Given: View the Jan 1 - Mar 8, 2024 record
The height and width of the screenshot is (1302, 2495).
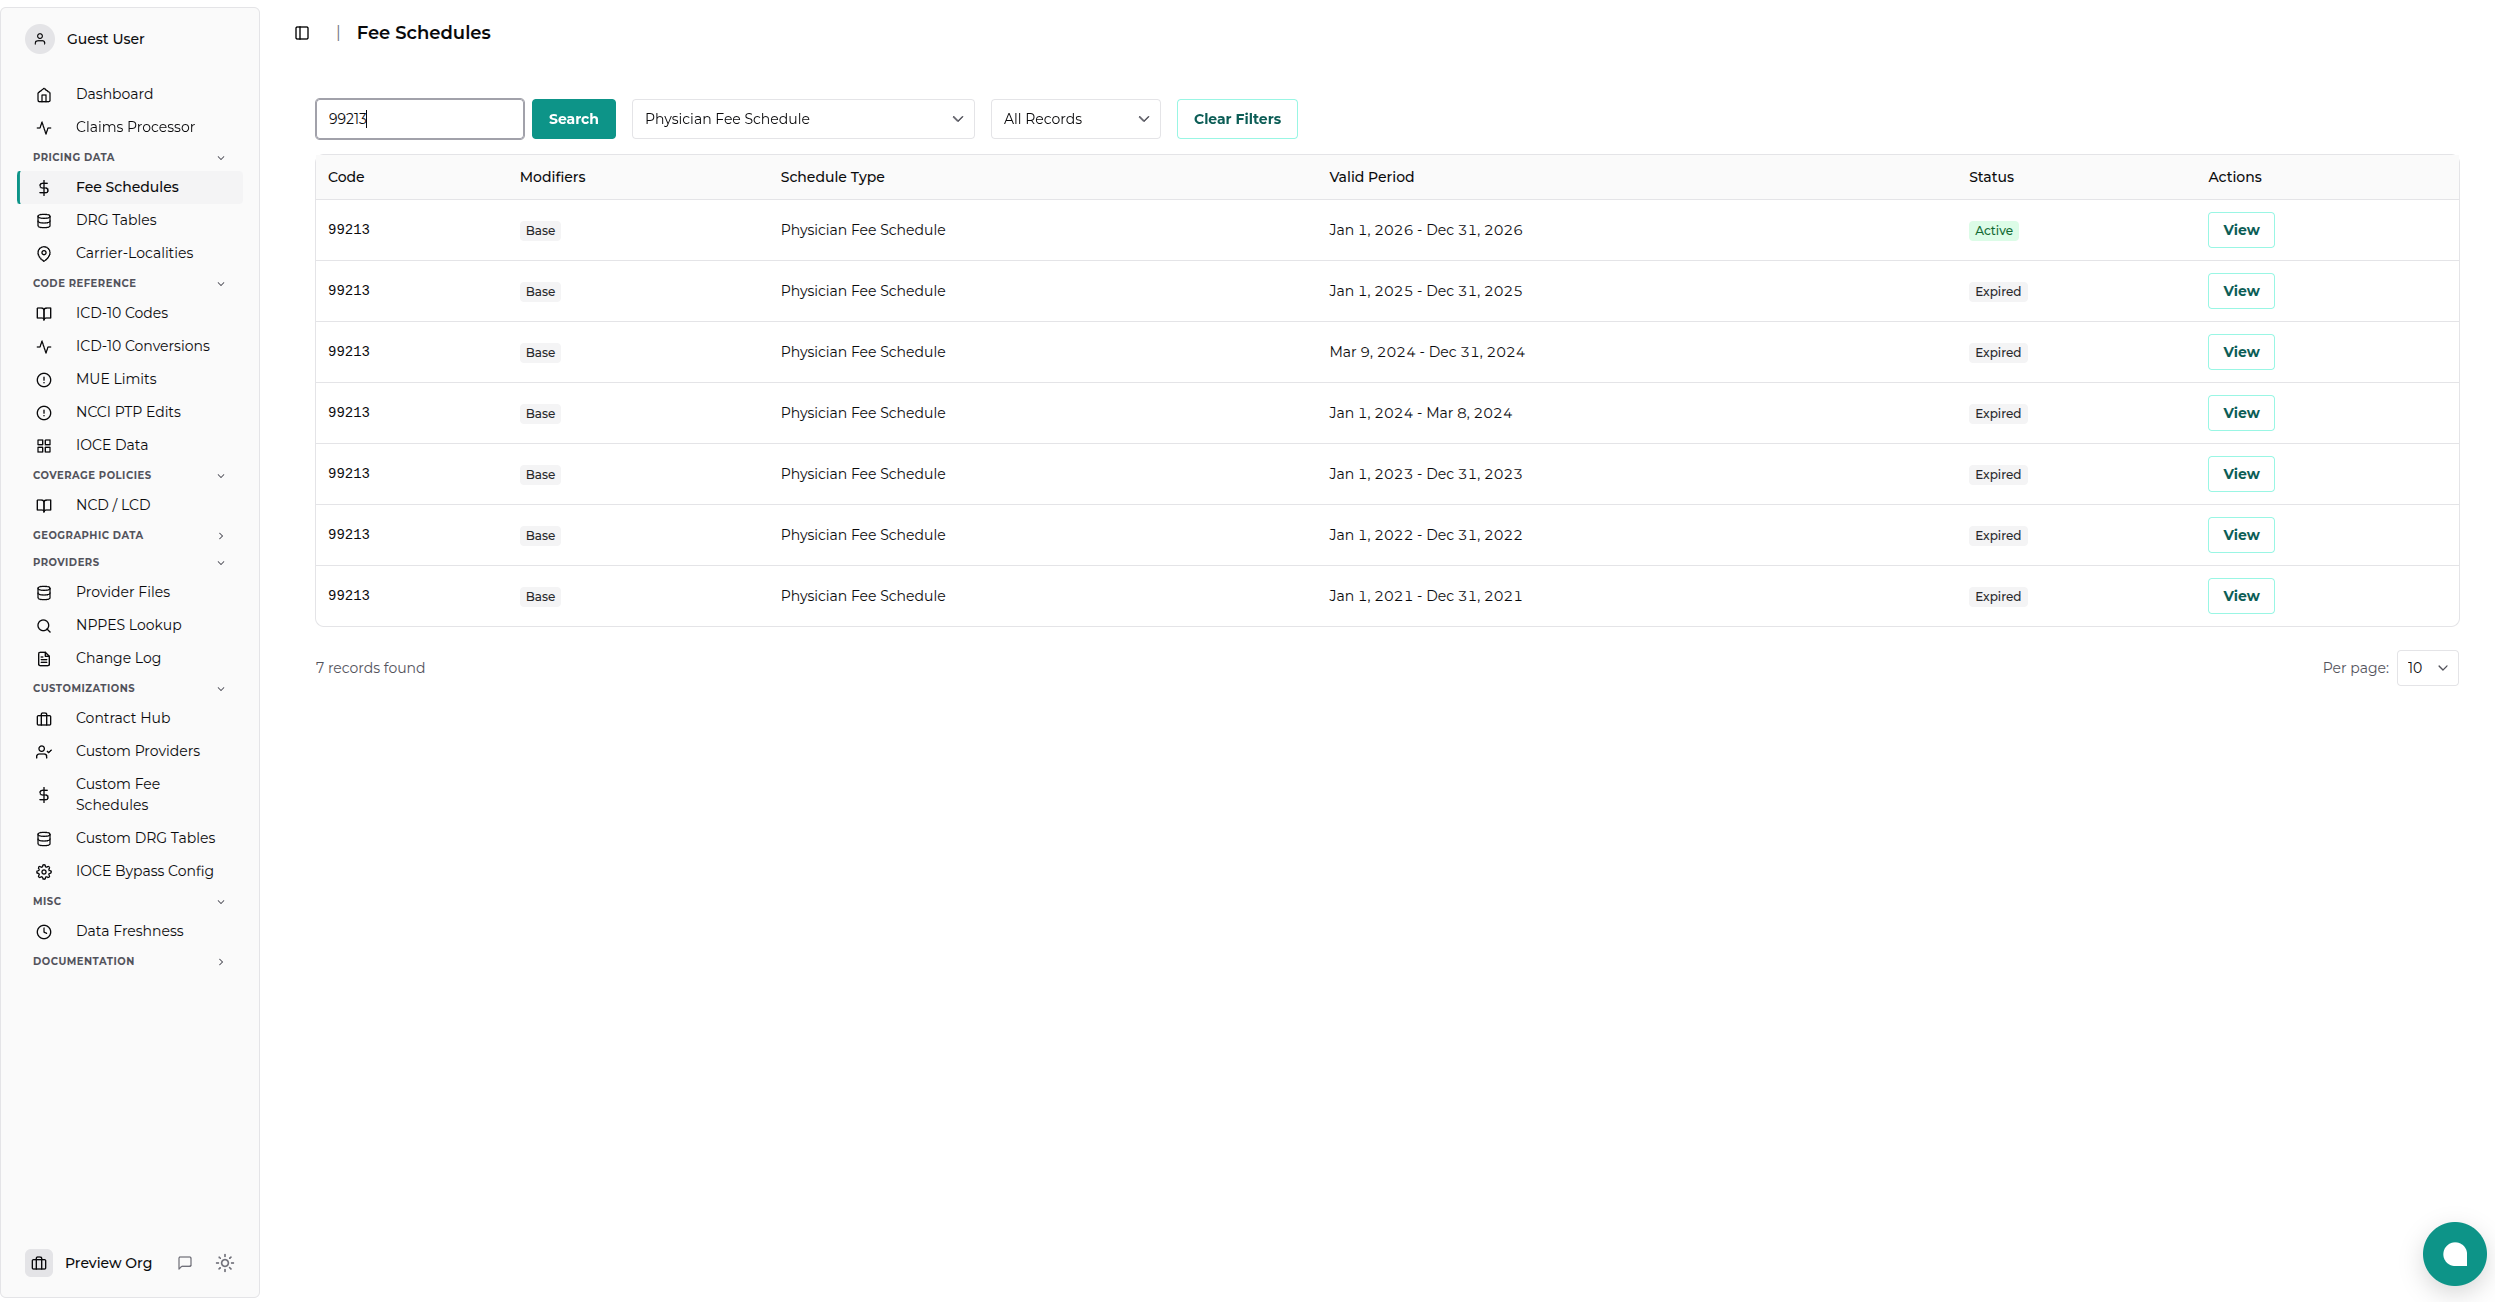Looking at the screenshot, I should click(2241, 413).
